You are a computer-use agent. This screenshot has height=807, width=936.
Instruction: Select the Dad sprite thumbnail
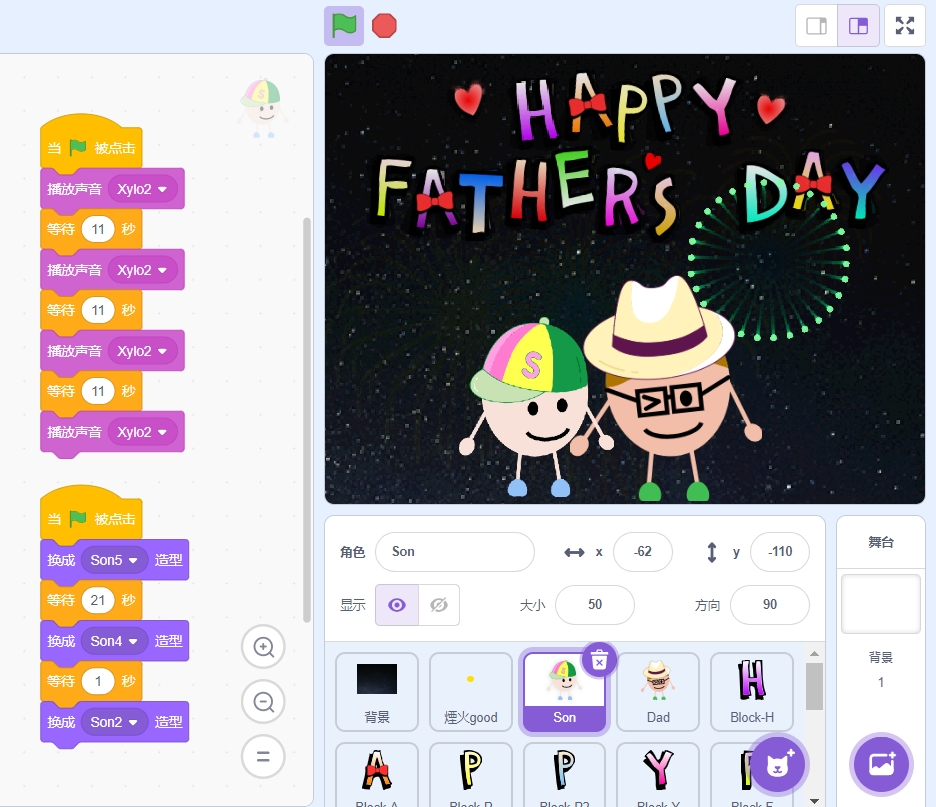658,691
